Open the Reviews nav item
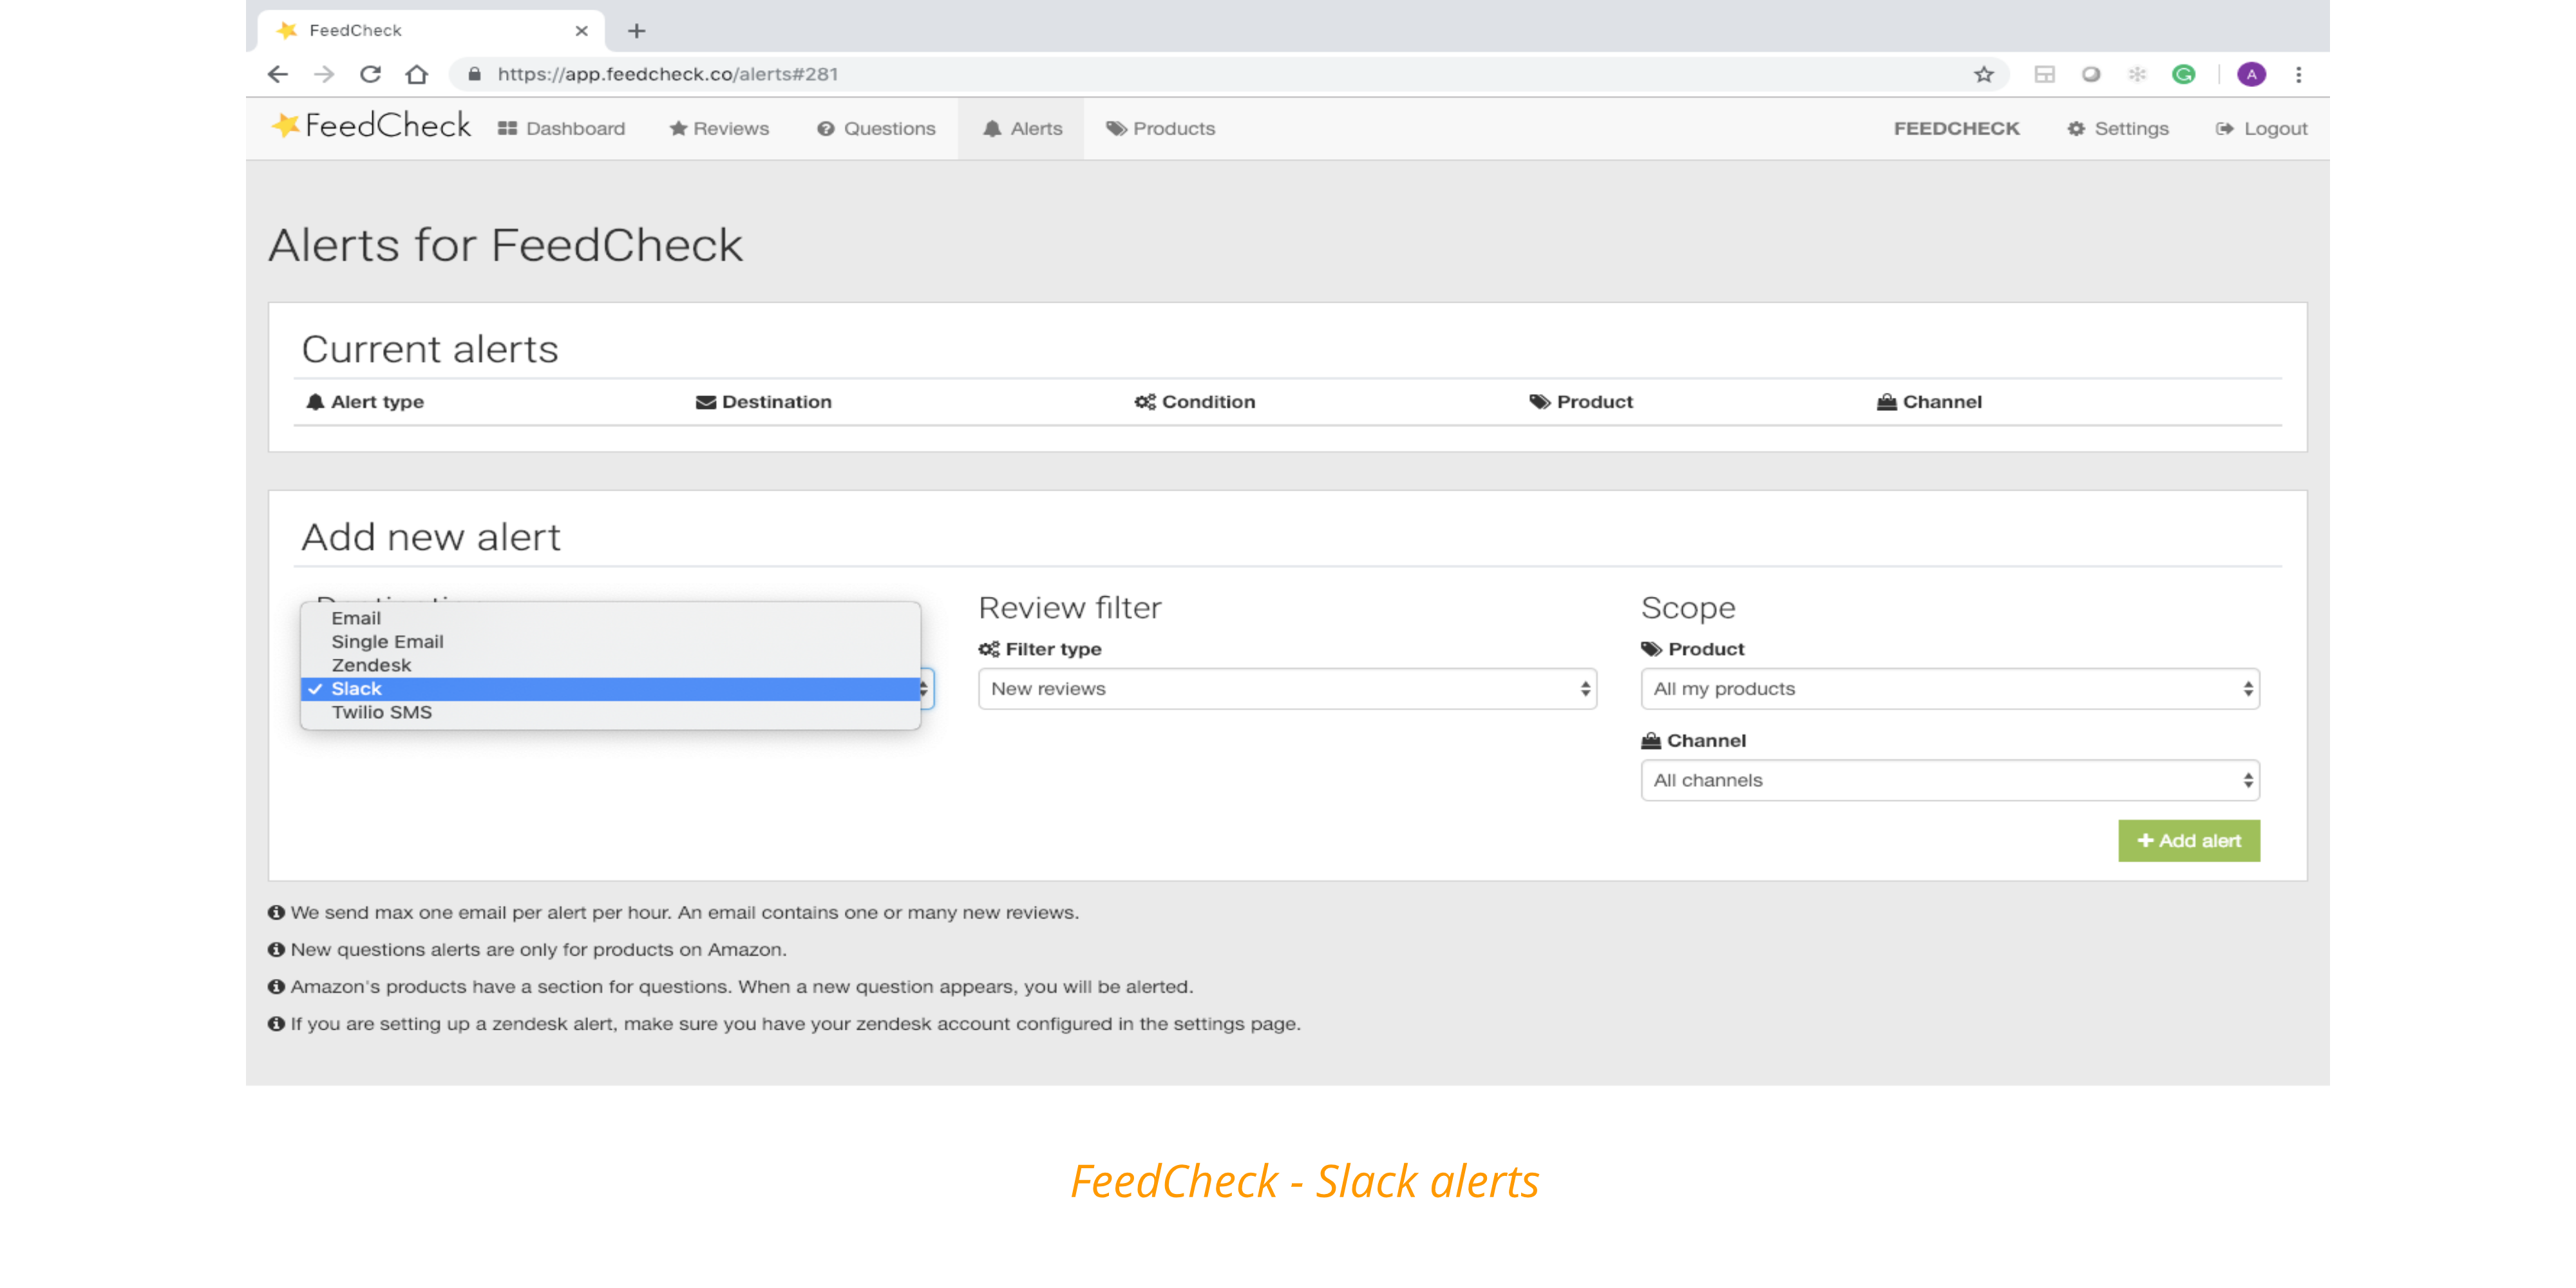 pyautogui.click(x=720, y=128)
